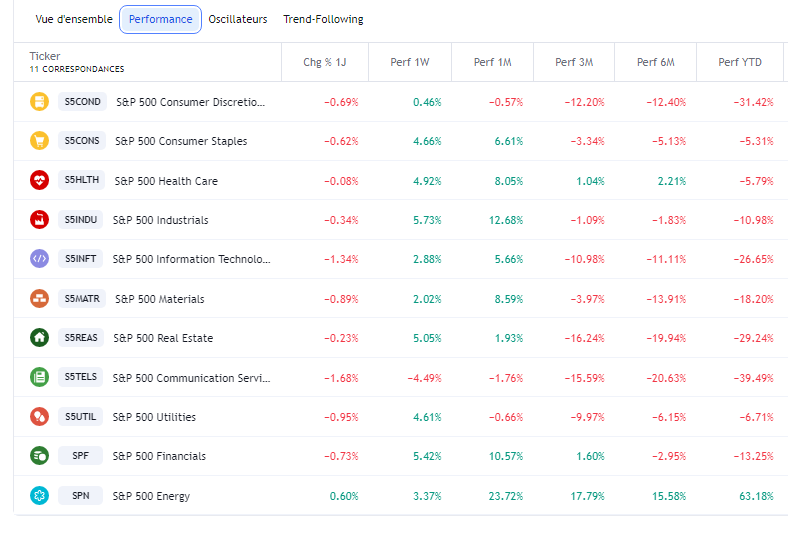Sort by the Perf 1W column header
Viewport: 788px width, 542px height.
click(410, 62)
